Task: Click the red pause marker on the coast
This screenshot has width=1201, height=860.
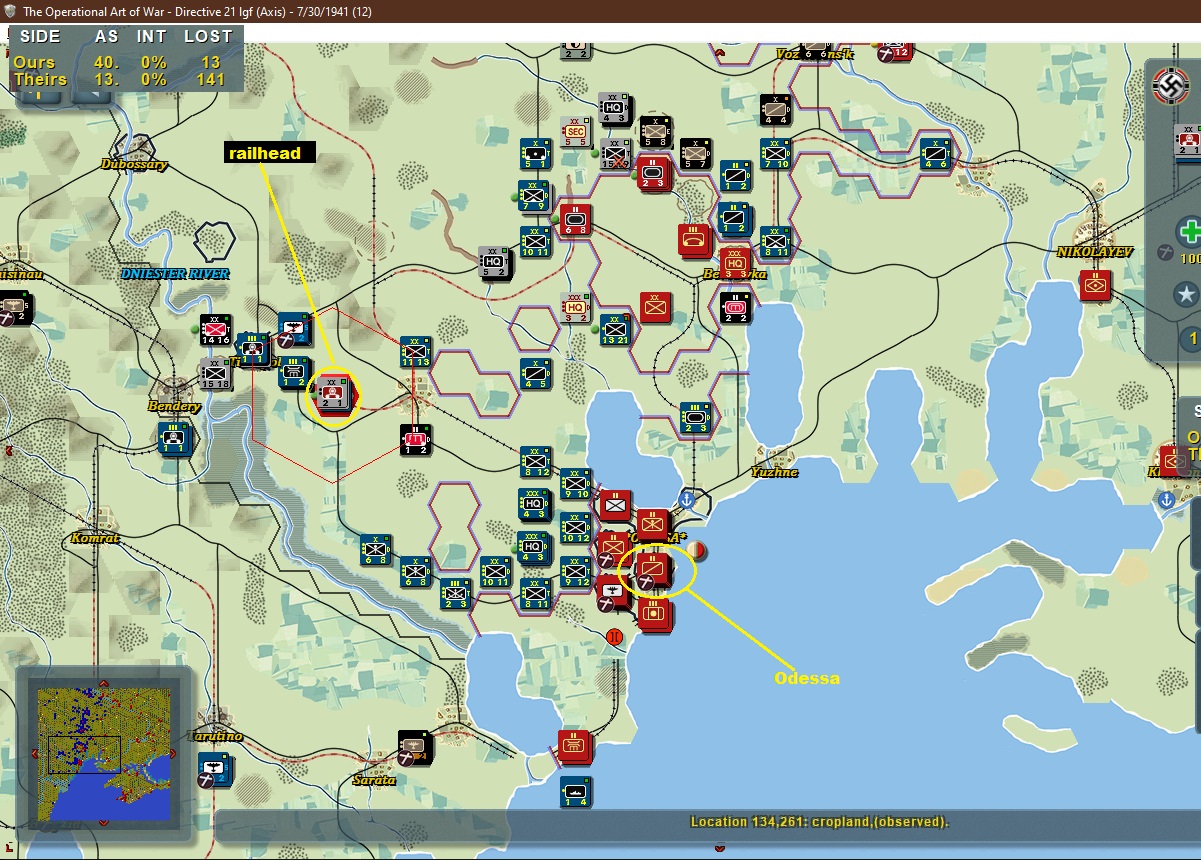Action: [x=614, y=636]
